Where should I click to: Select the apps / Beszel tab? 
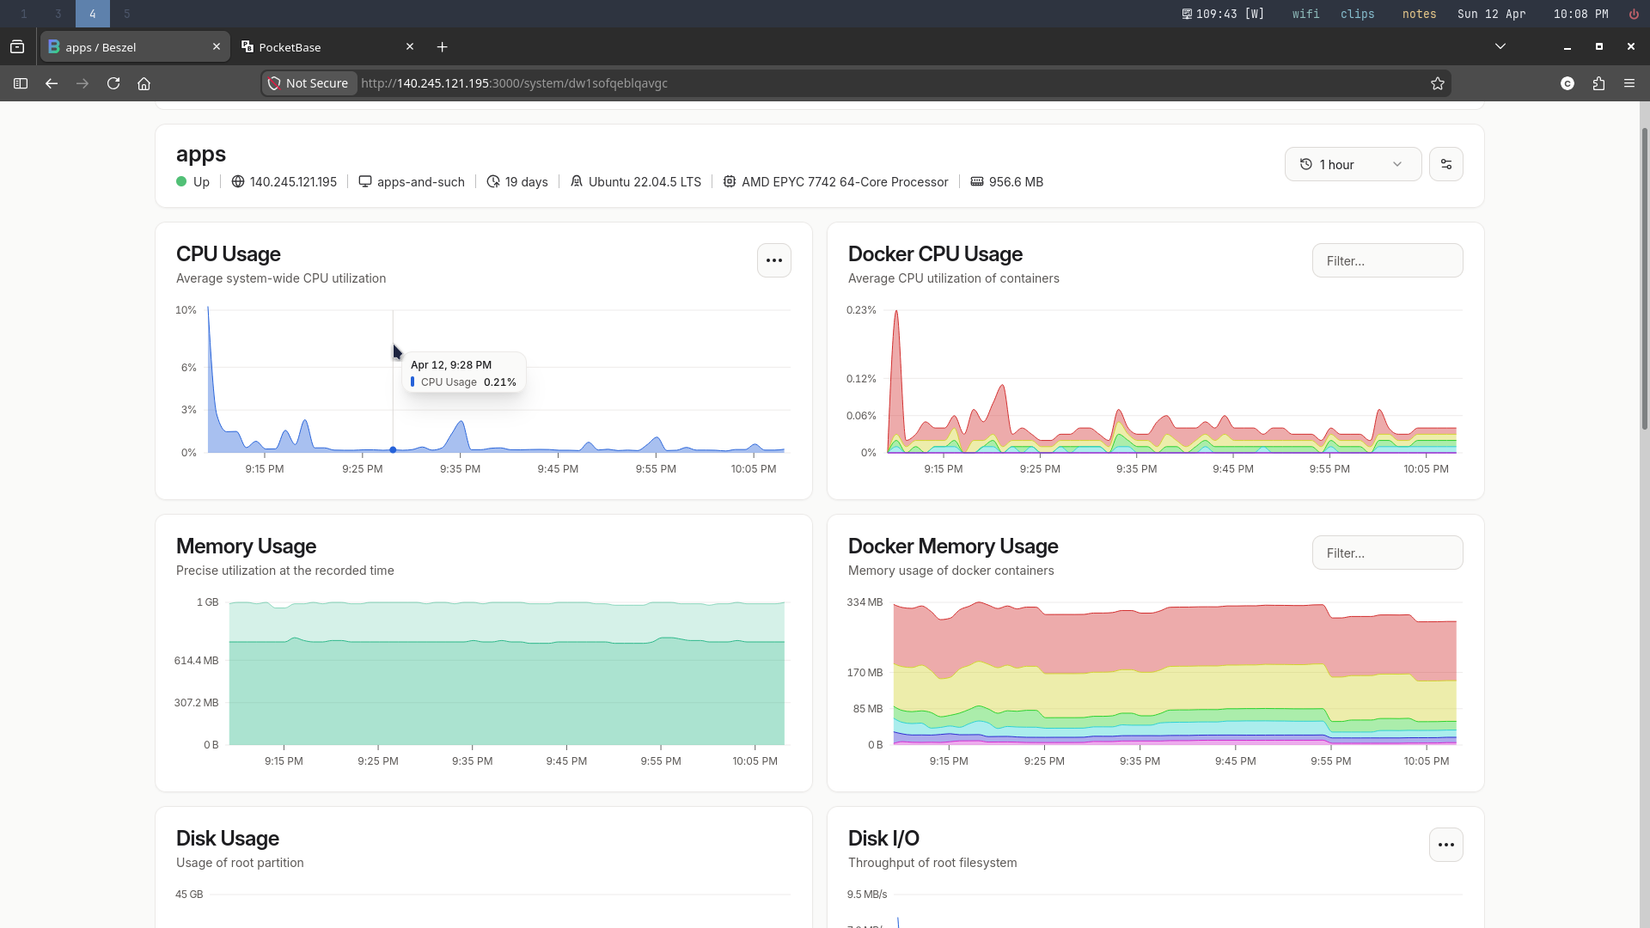134,47
